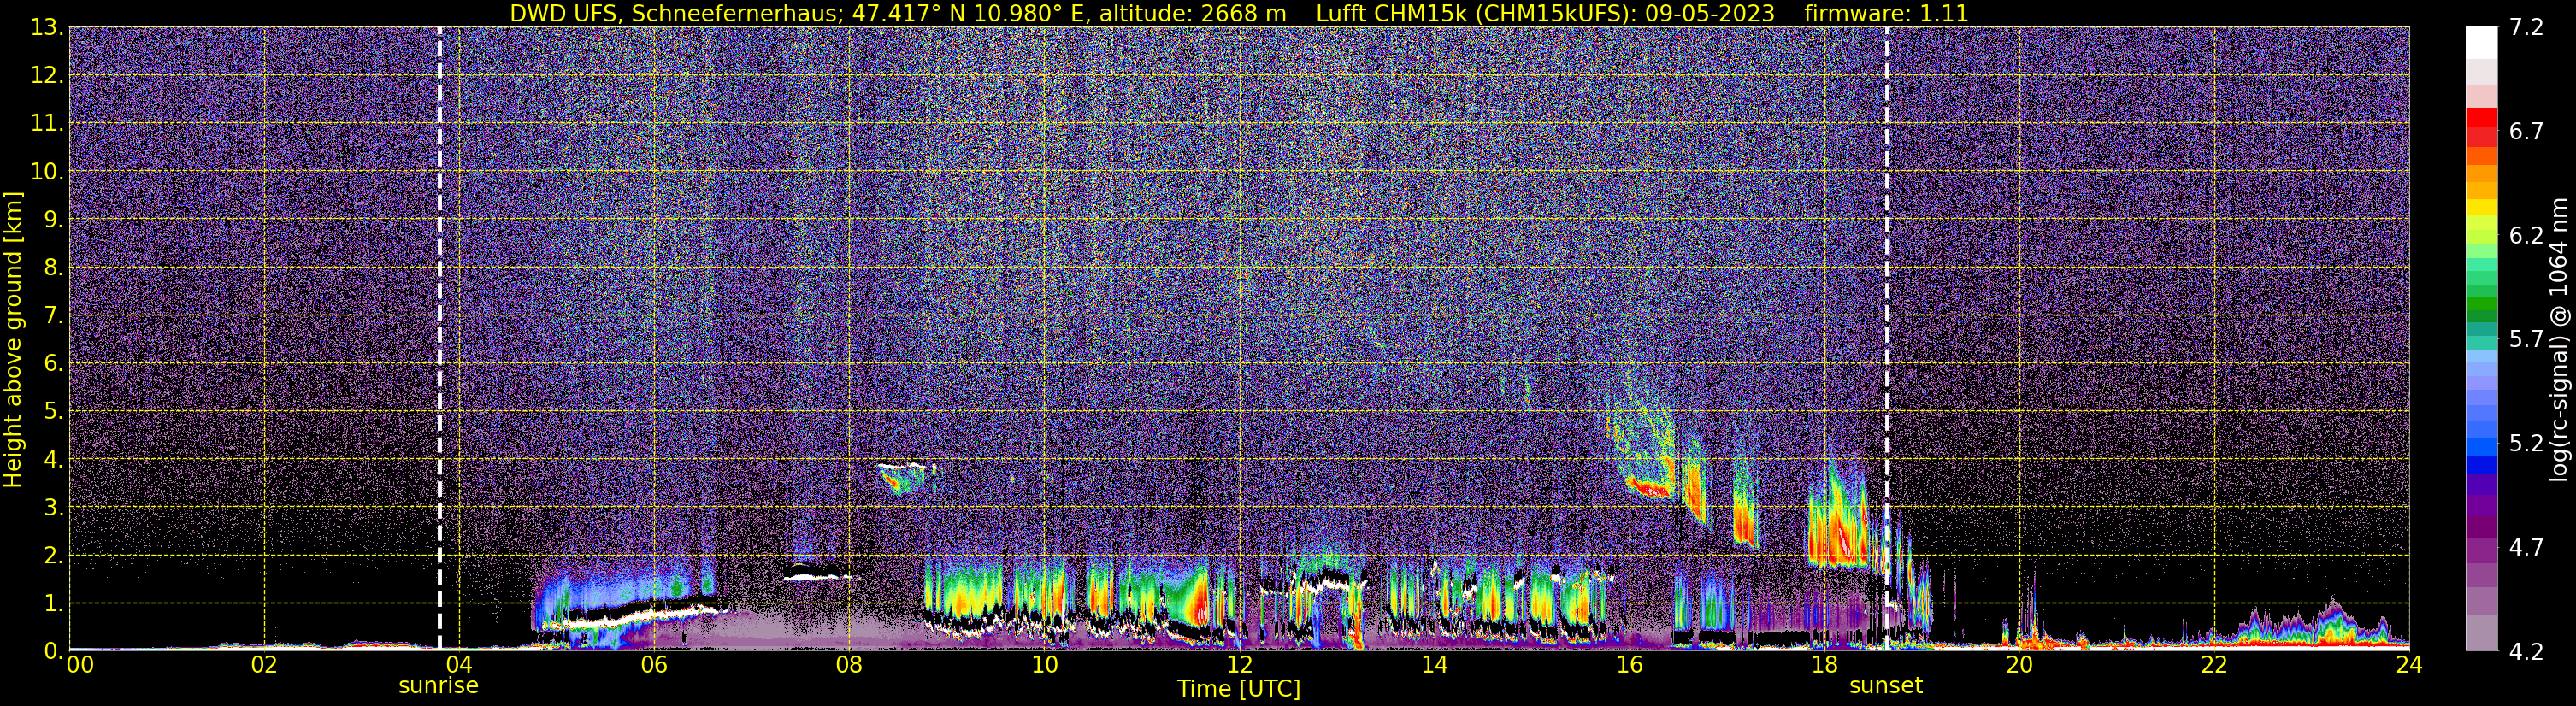Click the '13.' height tick label
Screen dimensions: 2576x706
click(46, 27)
